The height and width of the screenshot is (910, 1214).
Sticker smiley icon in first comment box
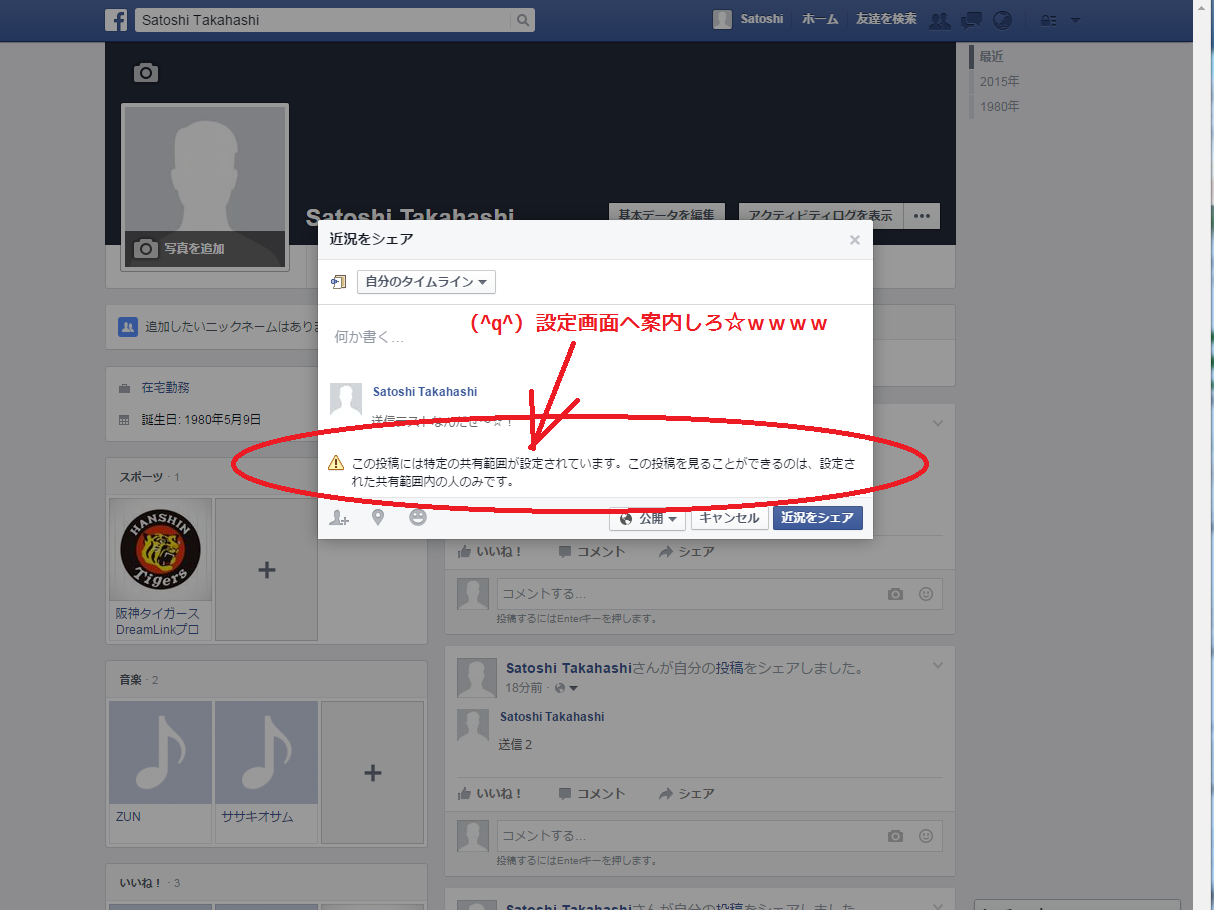pos(926,594)
